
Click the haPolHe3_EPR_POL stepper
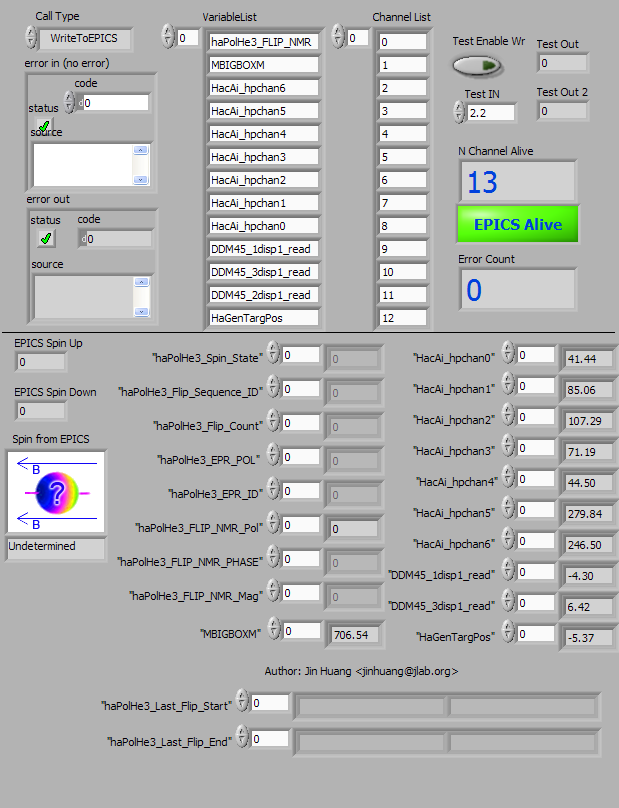pos(274,456)
